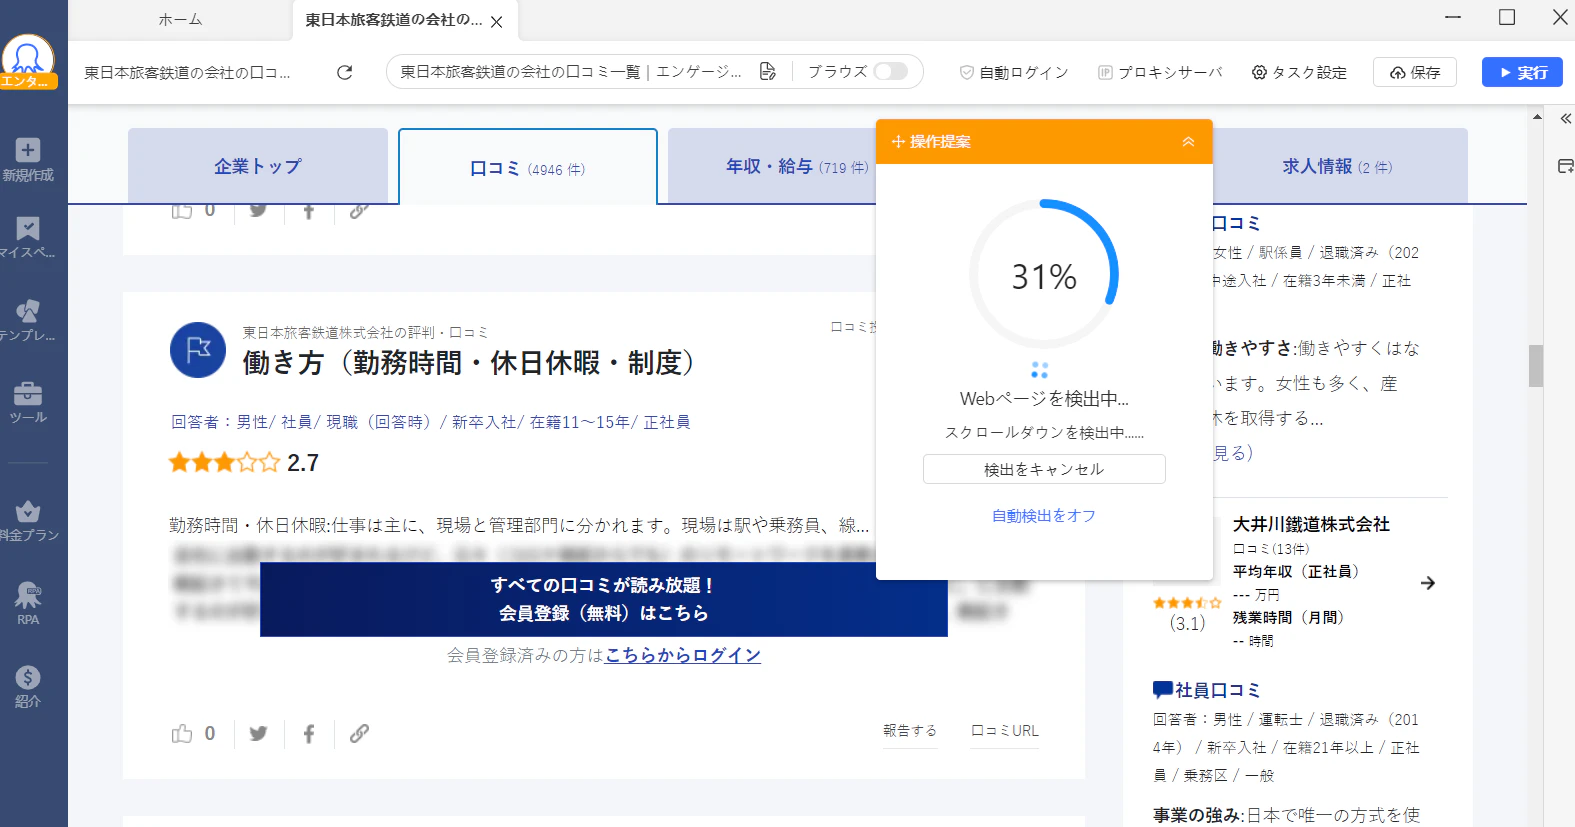The image size is (1575, 827).
Task: Select the 企業トップ tab
Action: click(x=258, y=166)
